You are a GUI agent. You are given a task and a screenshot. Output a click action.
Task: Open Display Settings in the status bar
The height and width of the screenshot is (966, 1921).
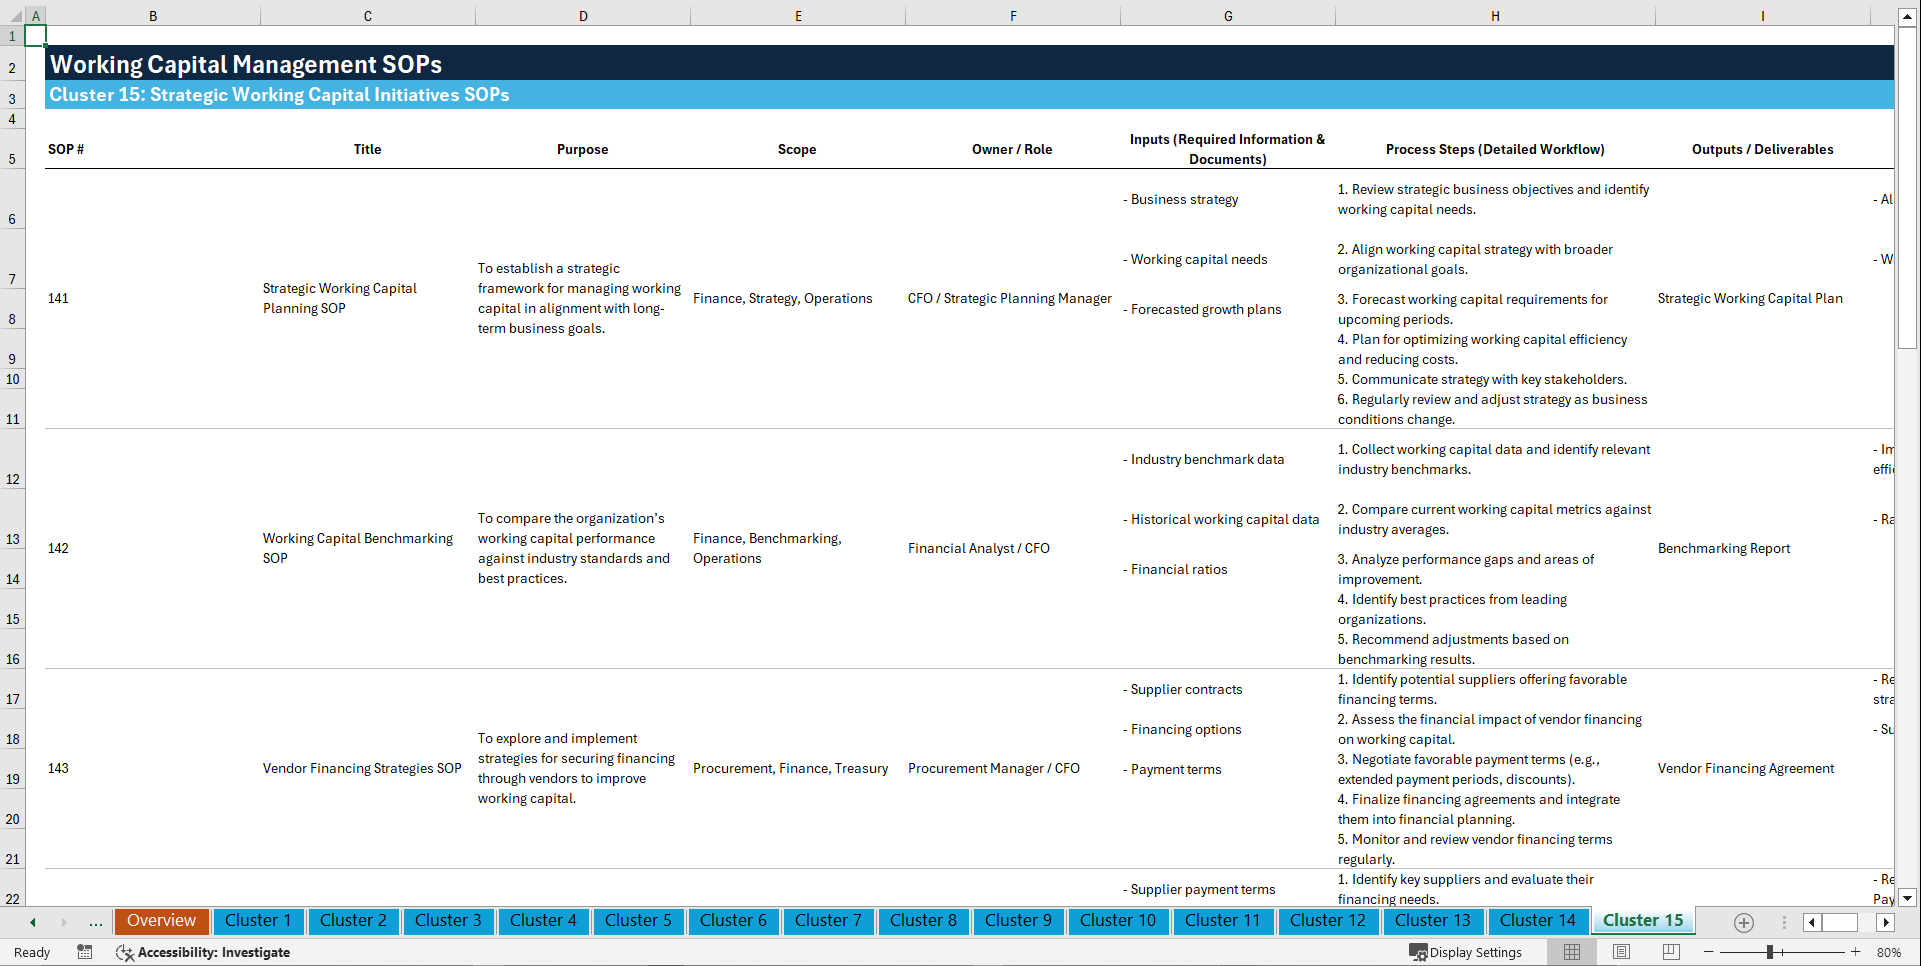tap(1466, 952)
